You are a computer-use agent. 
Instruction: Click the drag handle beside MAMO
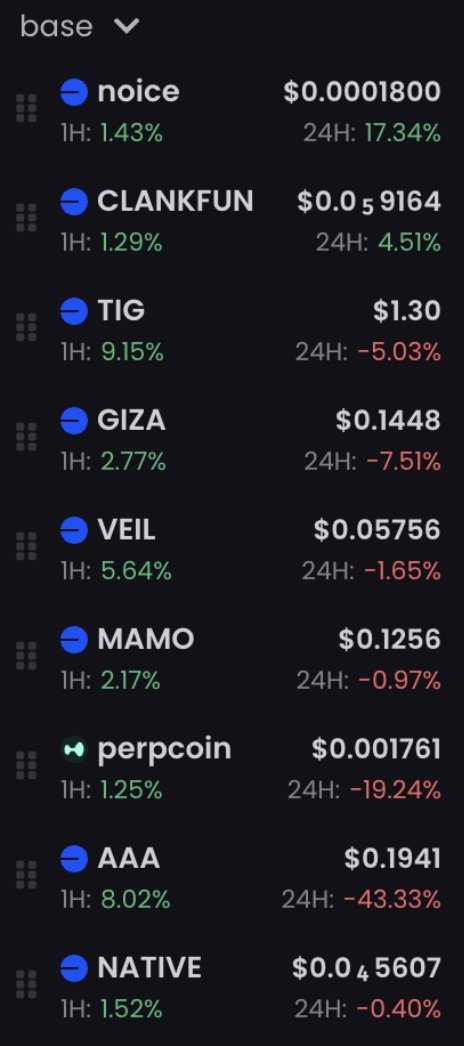pyautogui.click(x=26, y=656)
